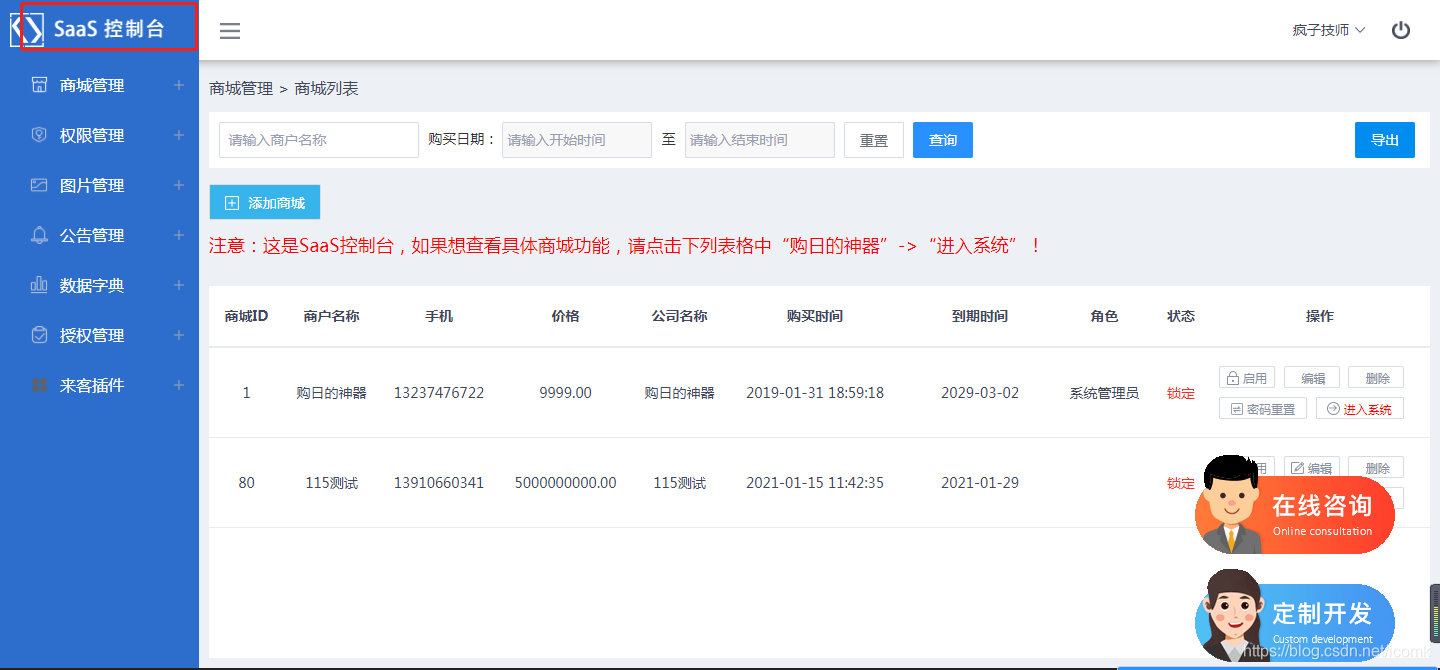Image resolution: width=1440 pixels, height=670 pixels.
Task: Click the logout power icon top right
Action: pyautogui.click(x=1400, y=29)
